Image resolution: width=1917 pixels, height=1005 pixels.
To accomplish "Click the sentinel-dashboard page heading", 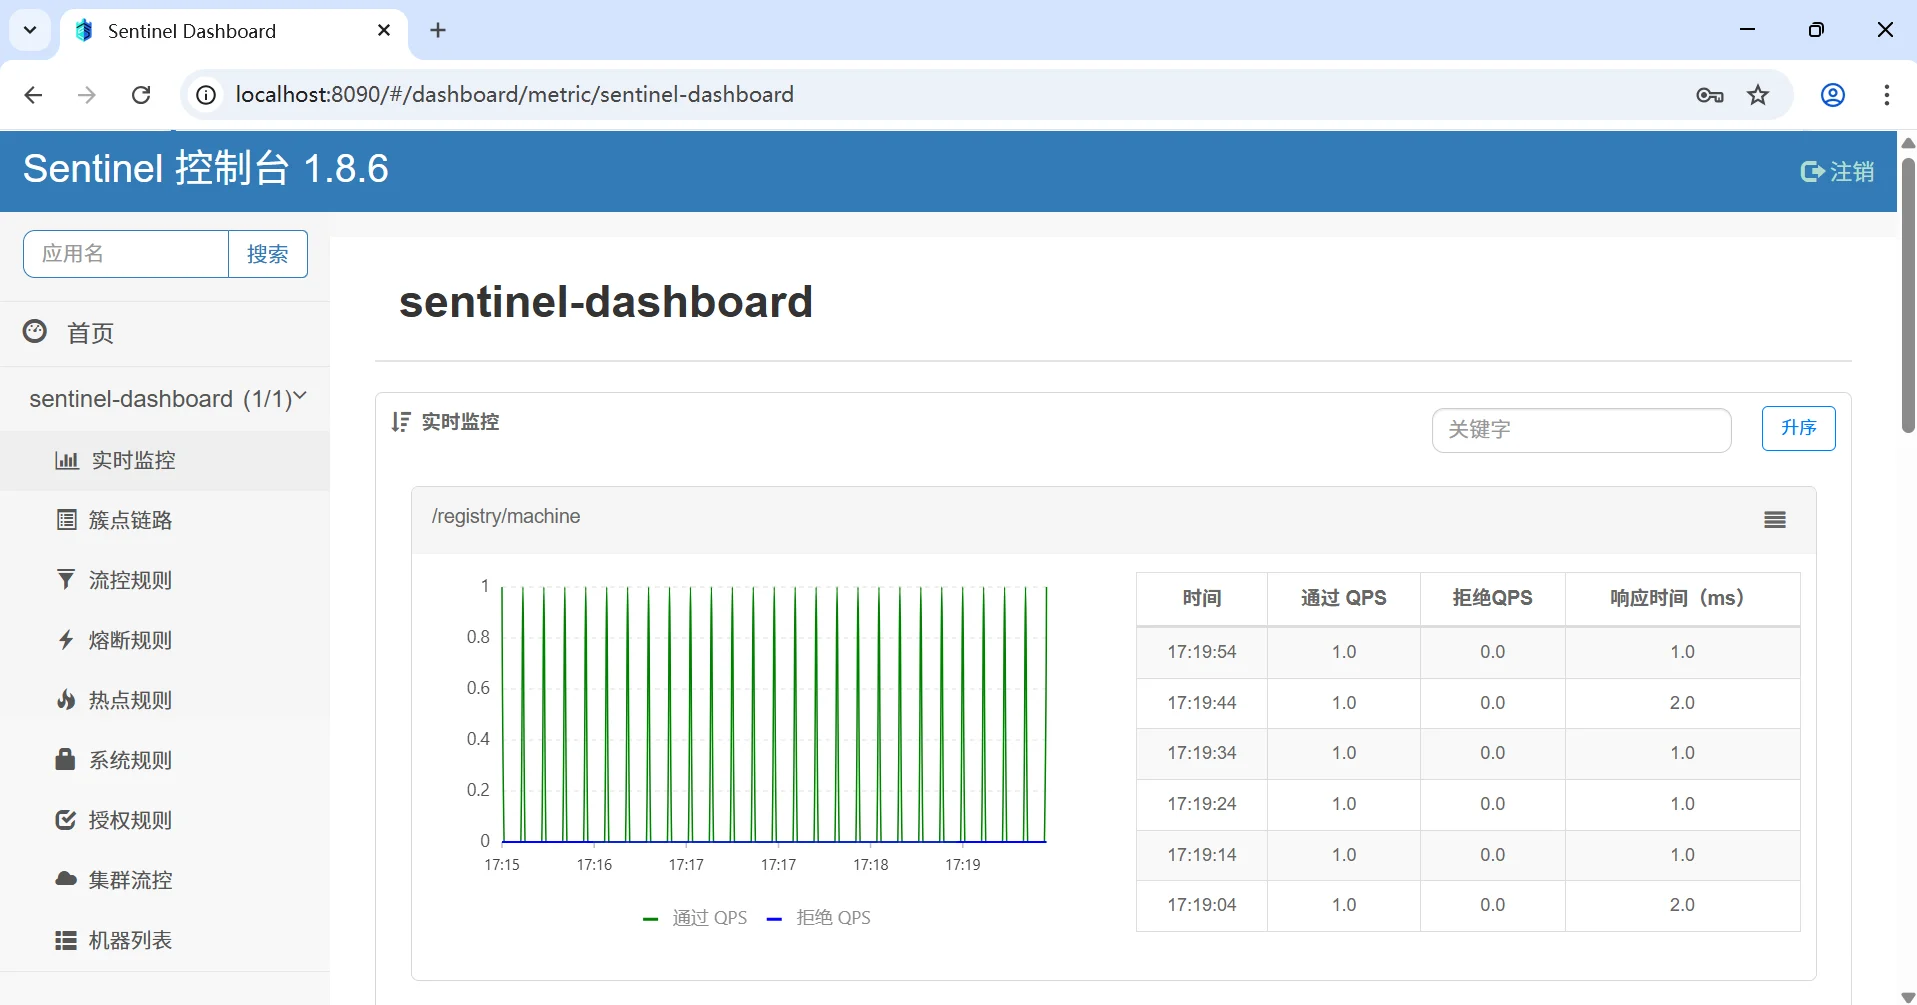I will click(606, 302).
